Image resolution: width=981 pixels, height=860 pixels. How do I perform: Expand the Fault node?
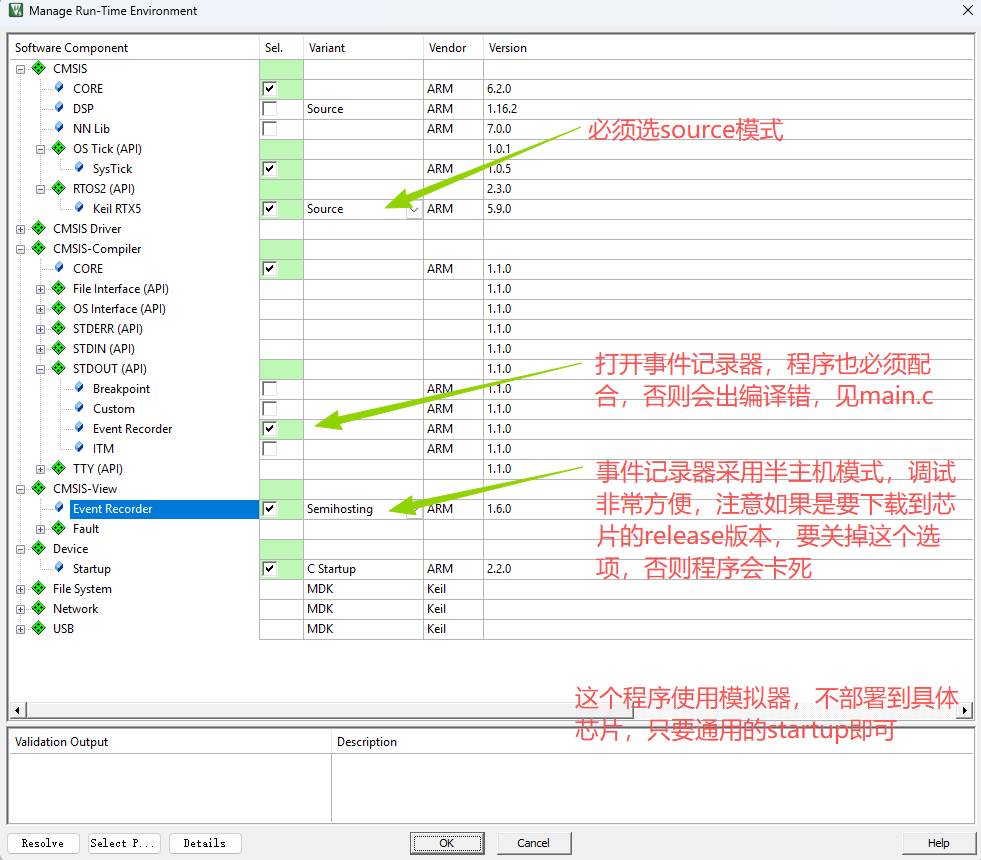click(41, 530)
